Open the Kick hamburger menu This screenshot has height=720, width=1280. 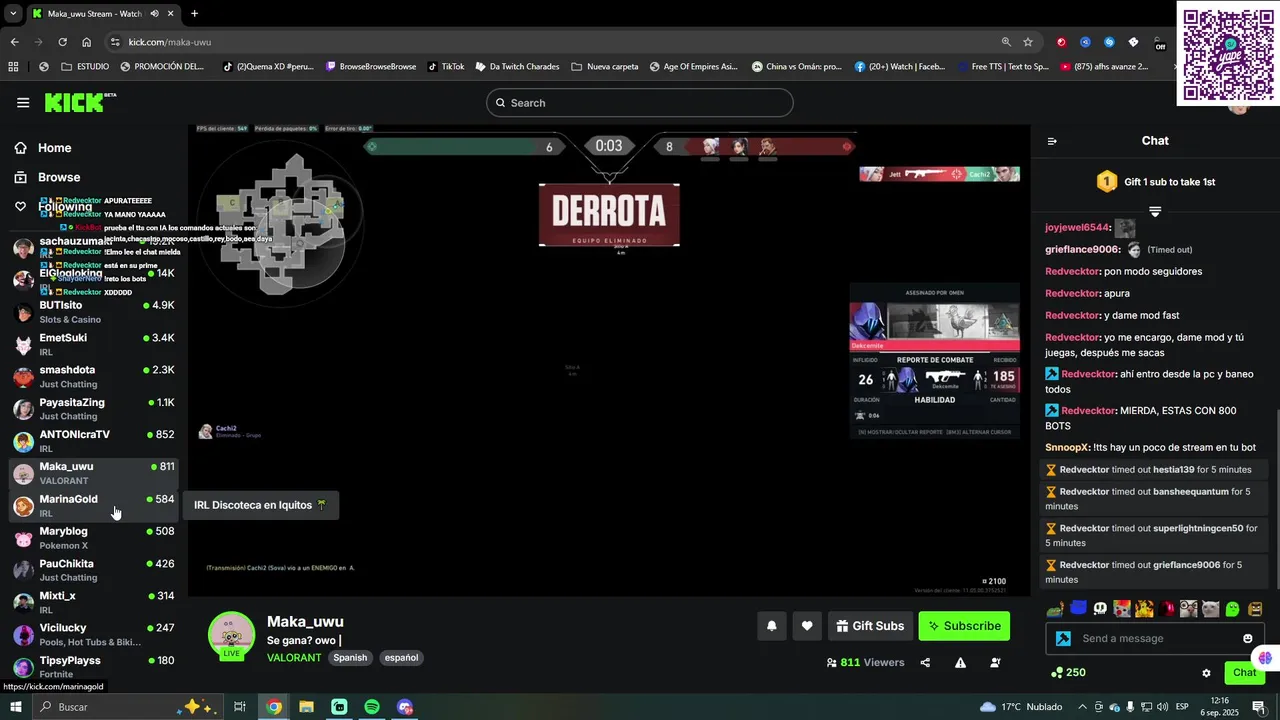pyautogui.click(x=23, y=102)
